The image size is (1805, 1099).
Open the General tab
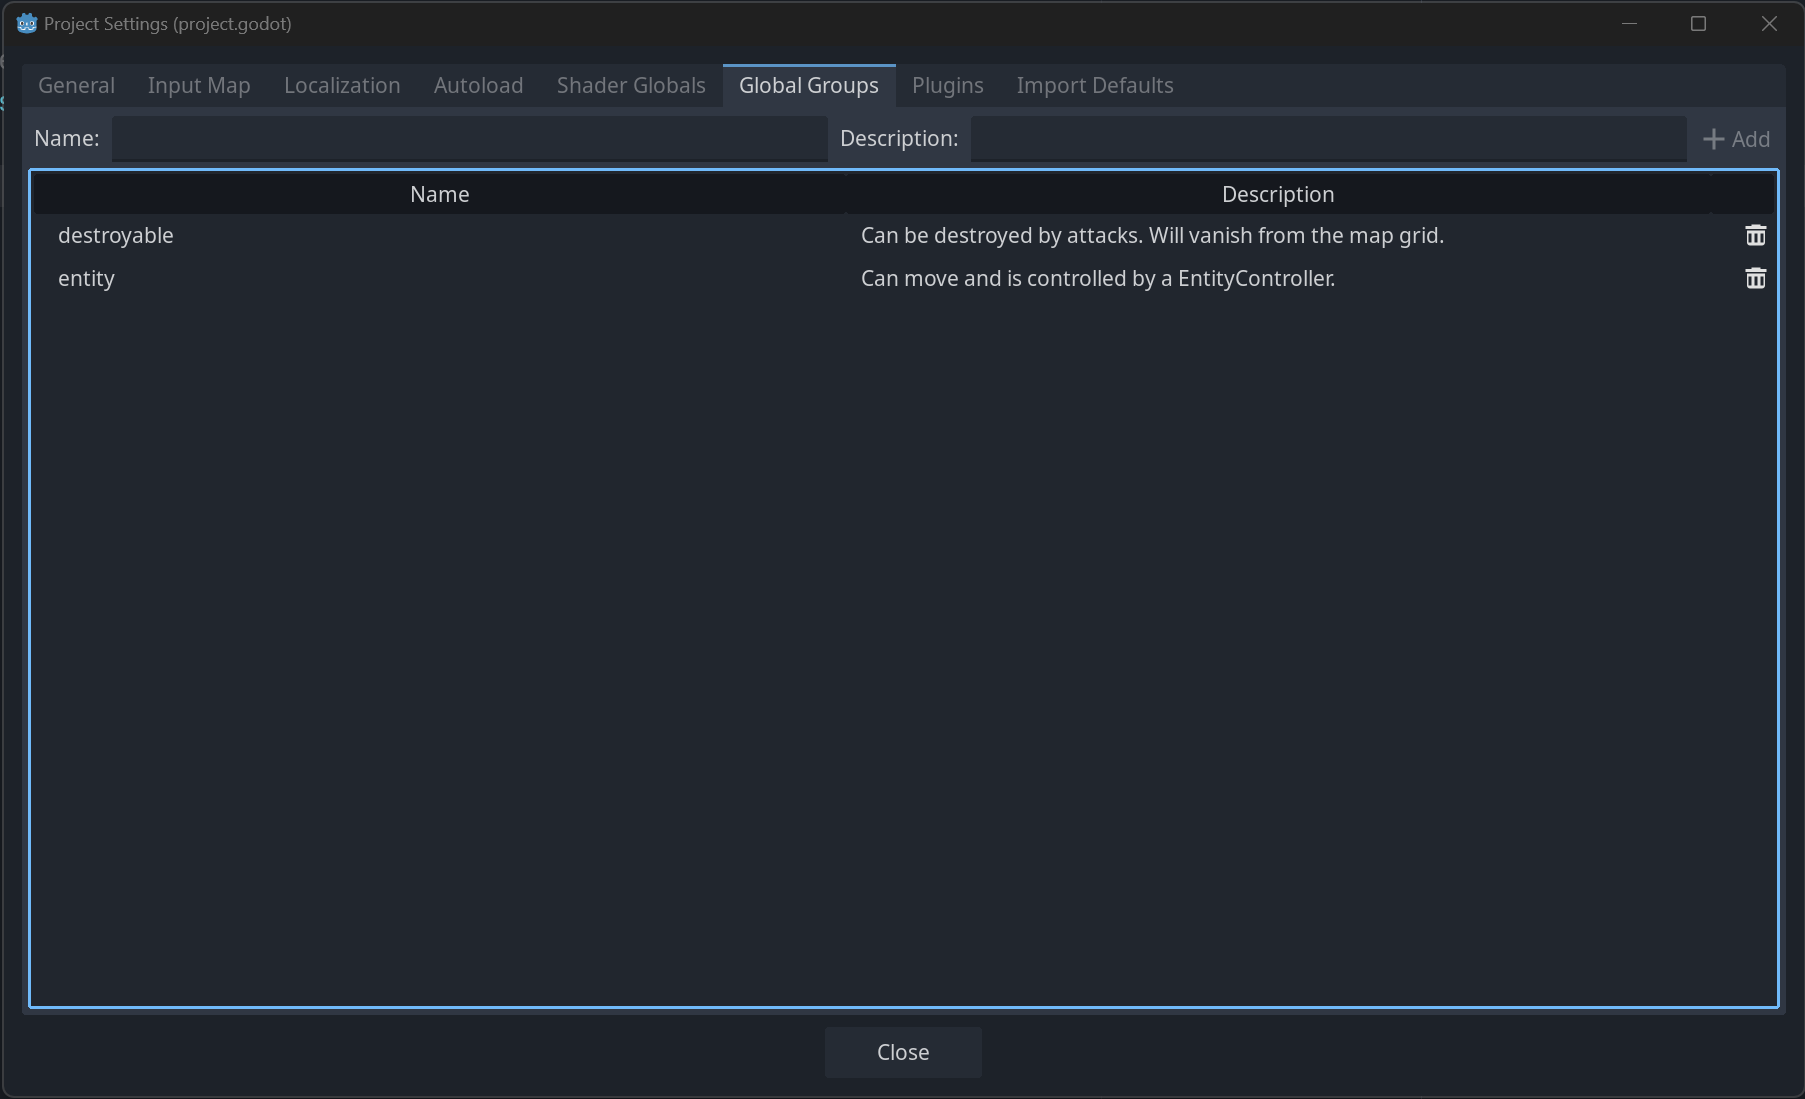tap(75, 85)
